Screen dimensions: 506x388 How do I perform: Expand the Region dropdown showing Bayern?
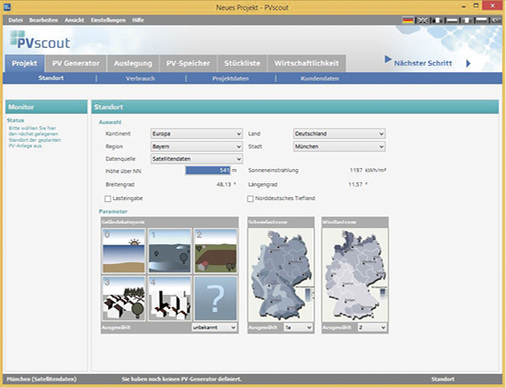click(196, 146)
